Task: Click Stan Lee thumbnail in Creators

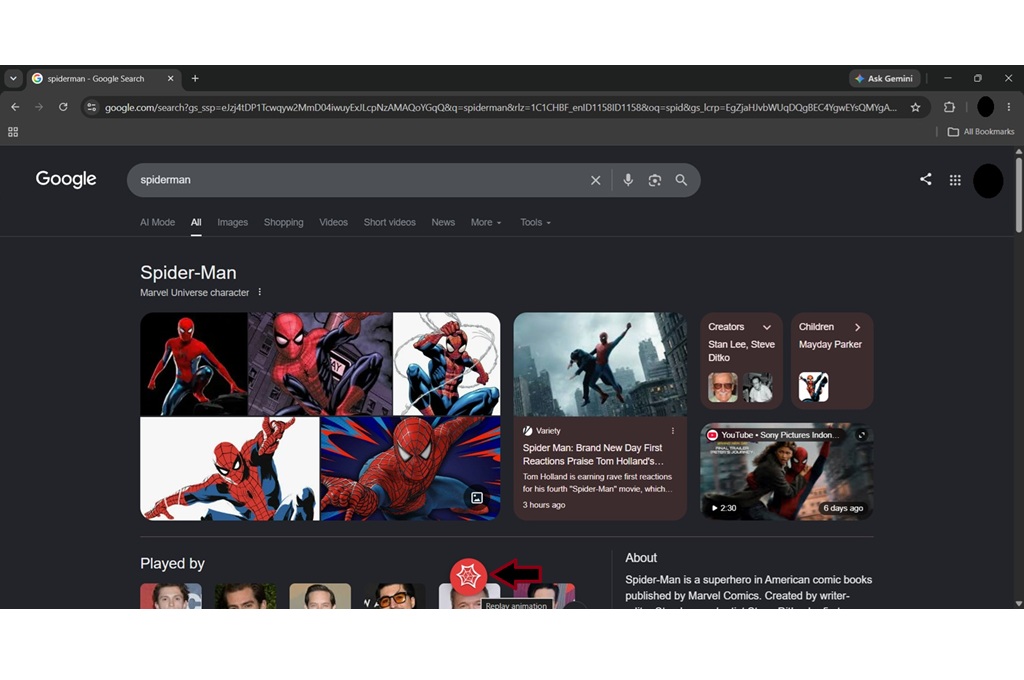Action: (x=723, y=387)
